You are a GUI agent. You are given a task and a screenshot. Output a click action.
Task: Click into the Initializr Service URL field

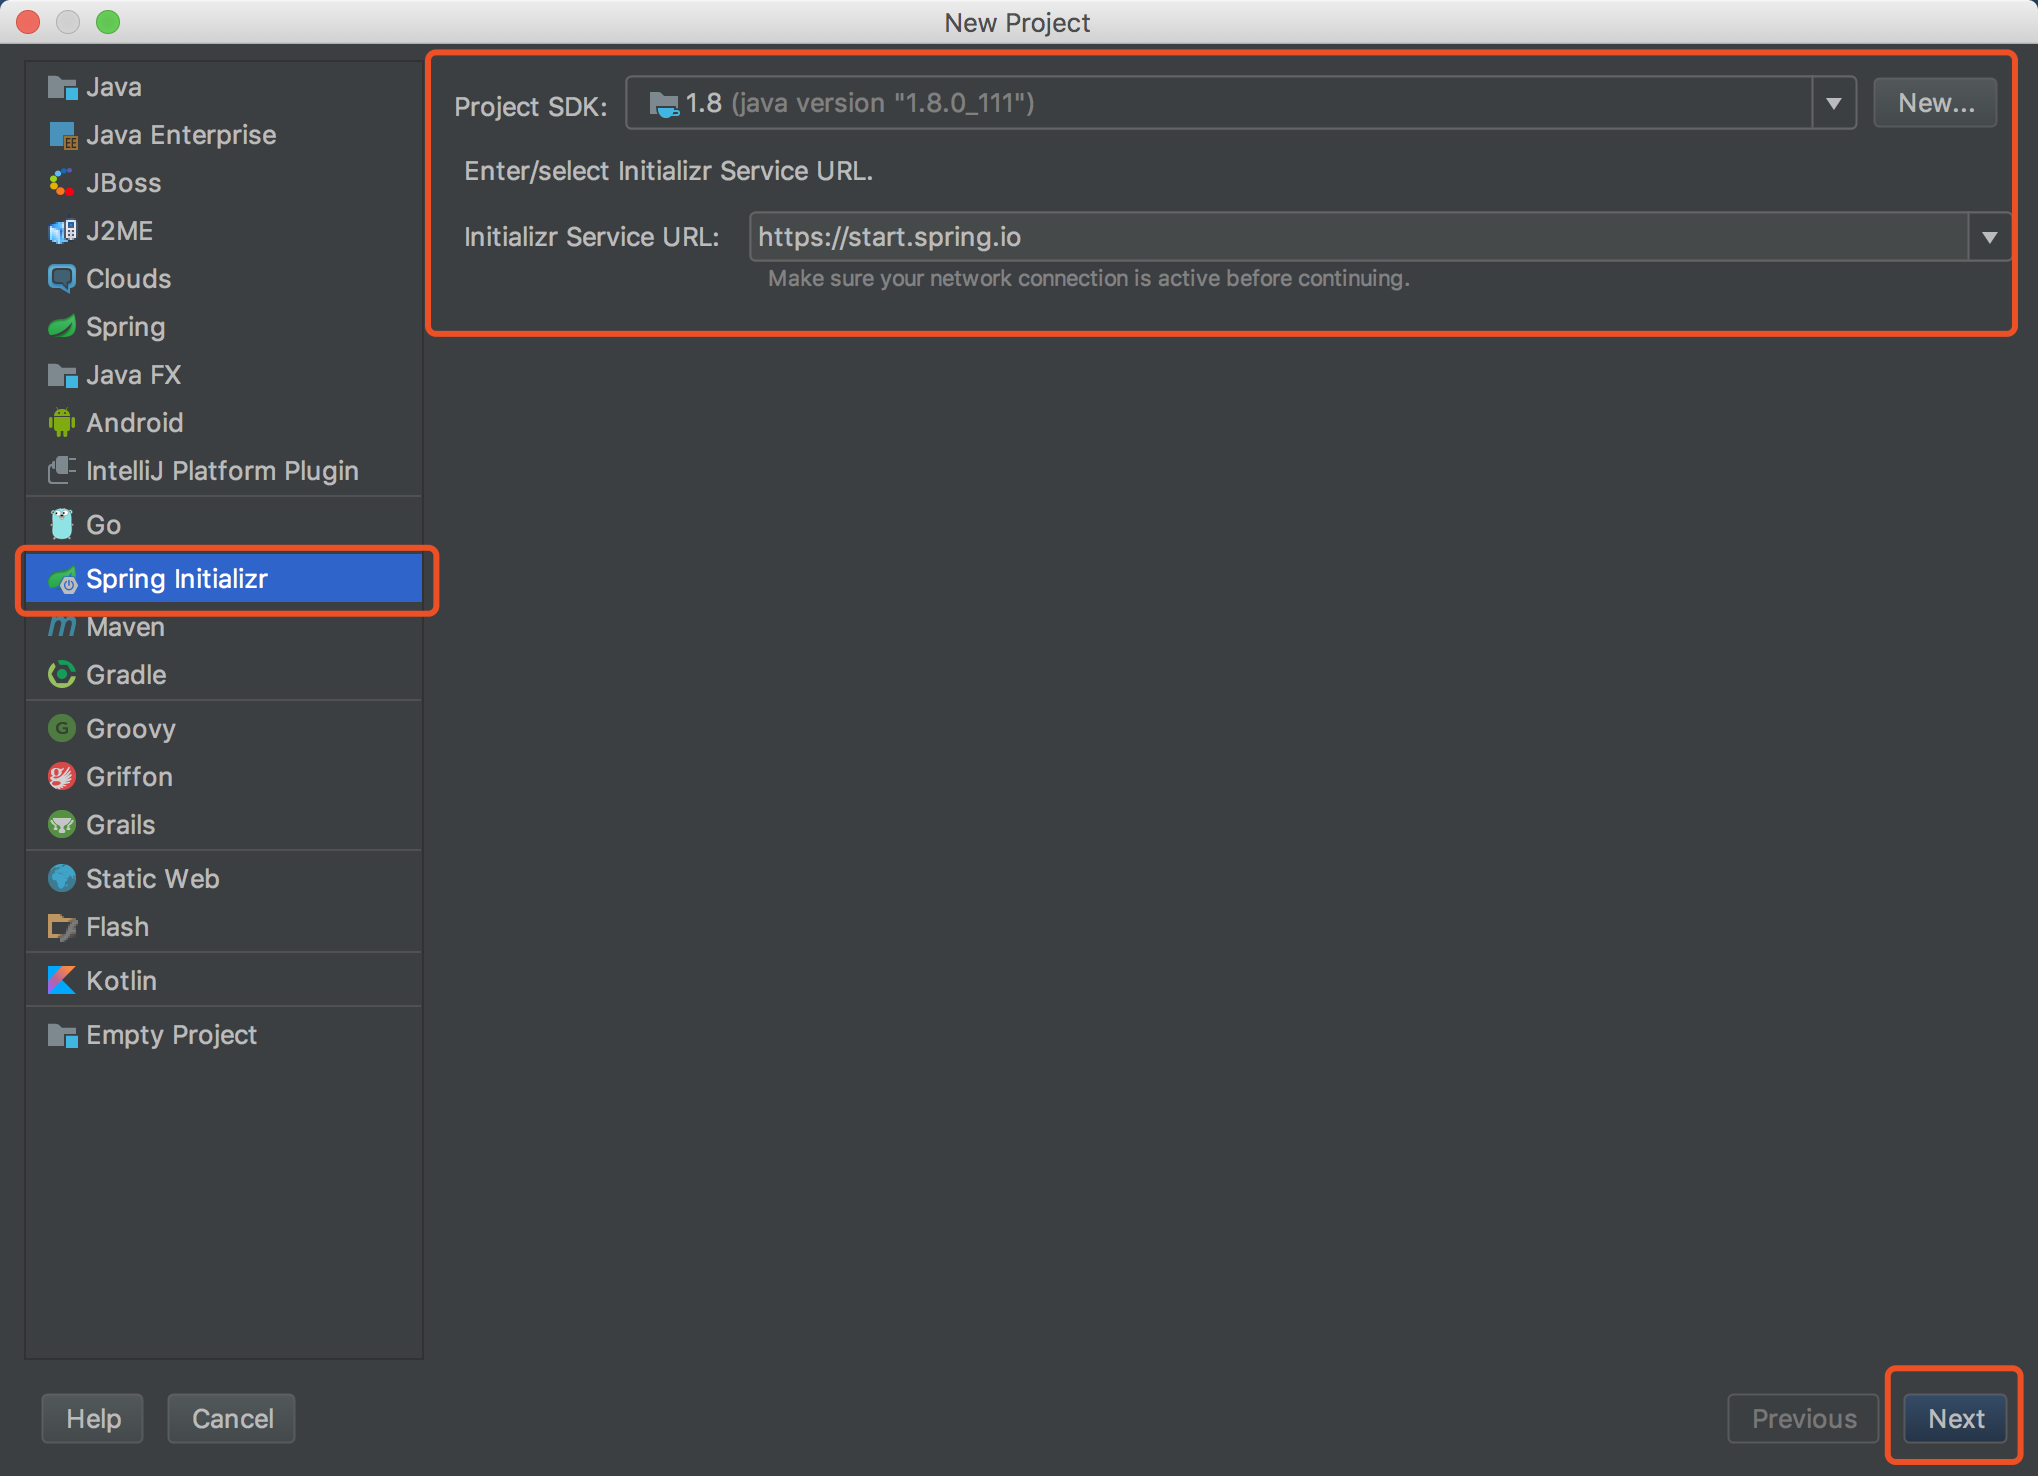(1358, 237)
